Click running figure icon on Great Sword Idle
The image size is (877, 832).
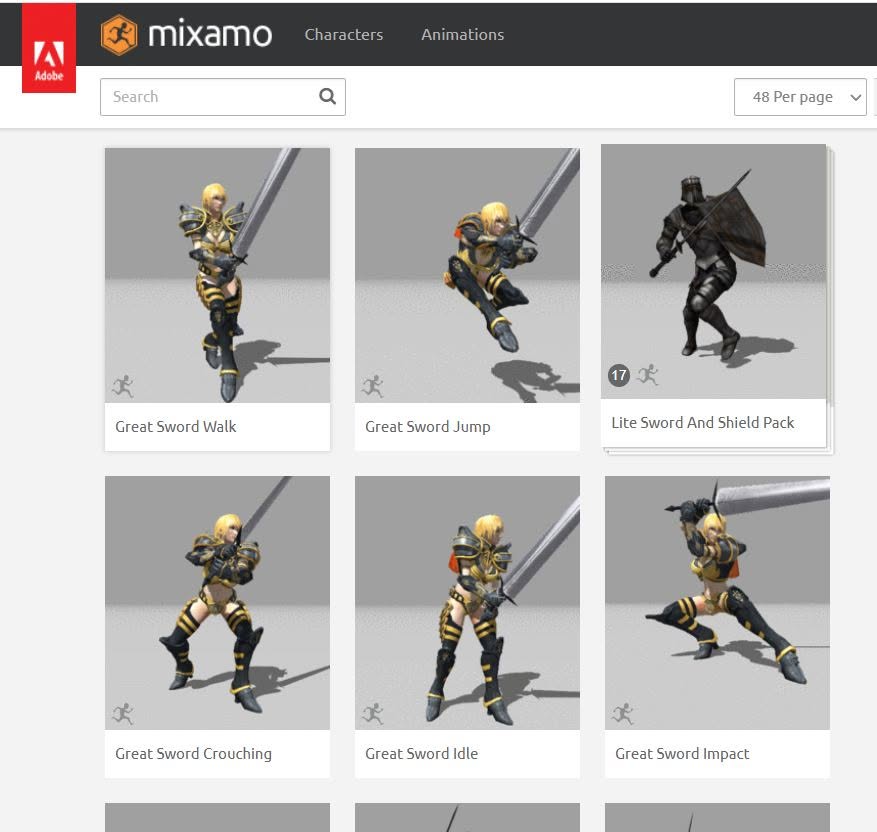(373, 713)
